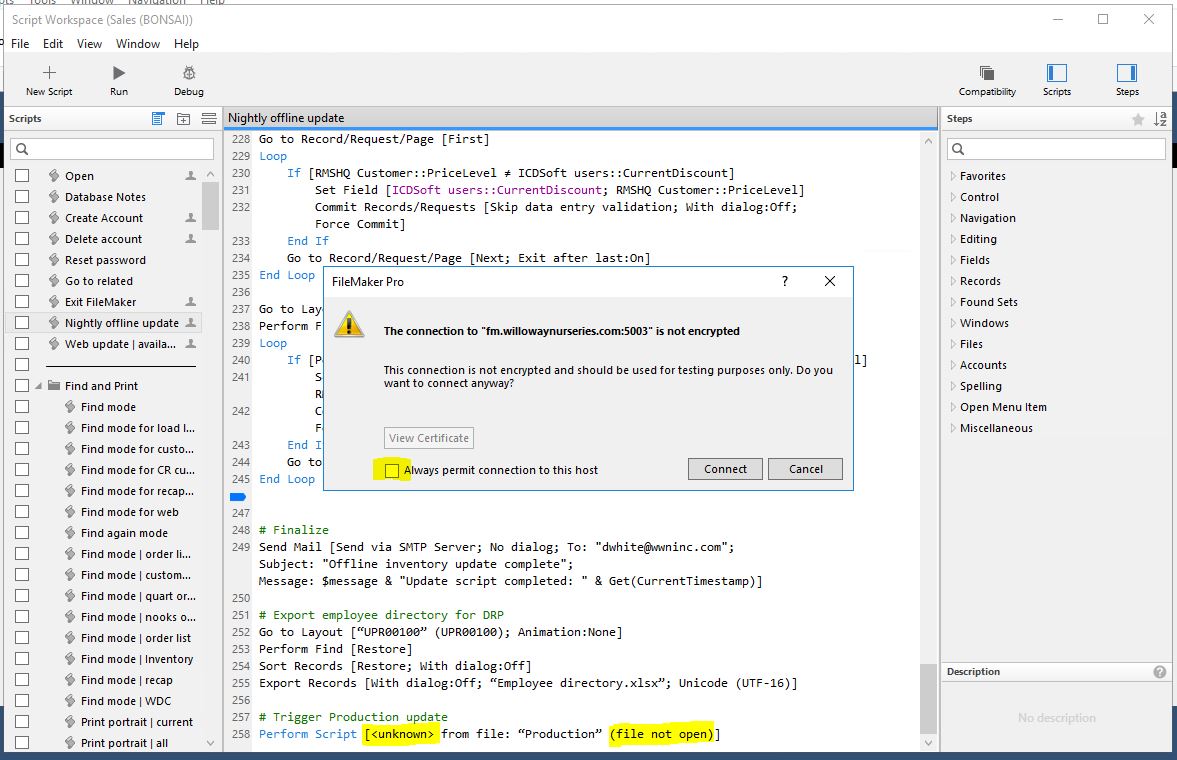Click the separator lines icon in Scripts header
The height and width of the screenshot is (760, 1177).
(x=209, y=119)
